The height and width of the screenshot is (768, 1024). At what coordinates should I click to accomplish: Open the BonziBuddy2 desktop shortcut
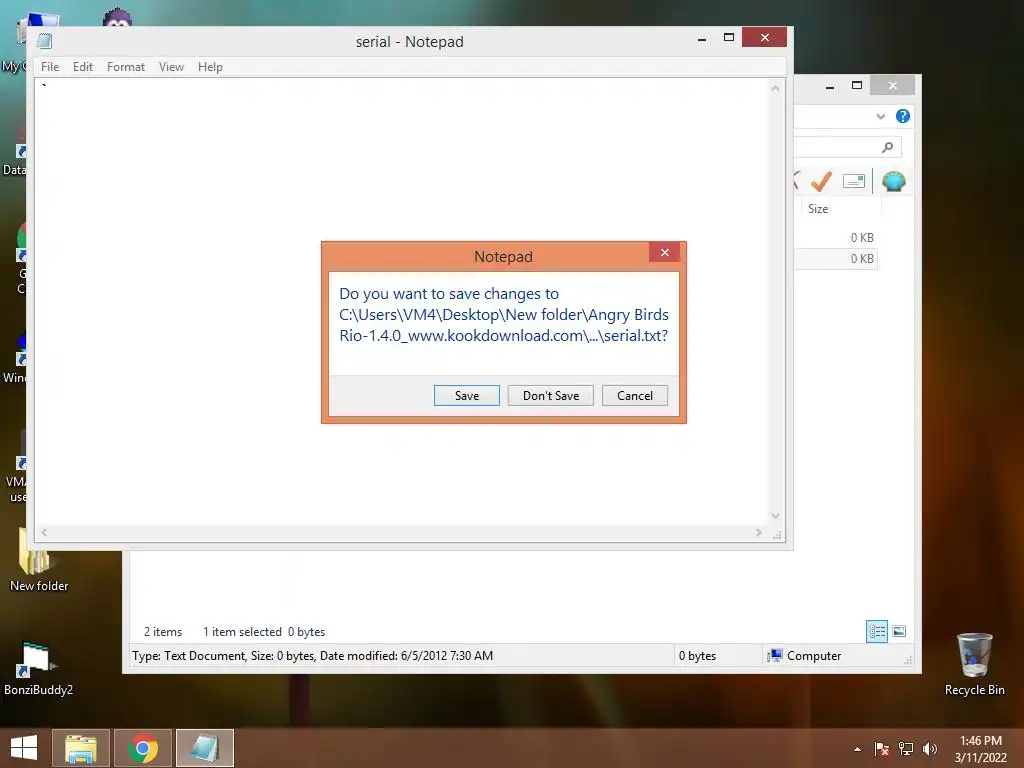click(x=38, y=667)
